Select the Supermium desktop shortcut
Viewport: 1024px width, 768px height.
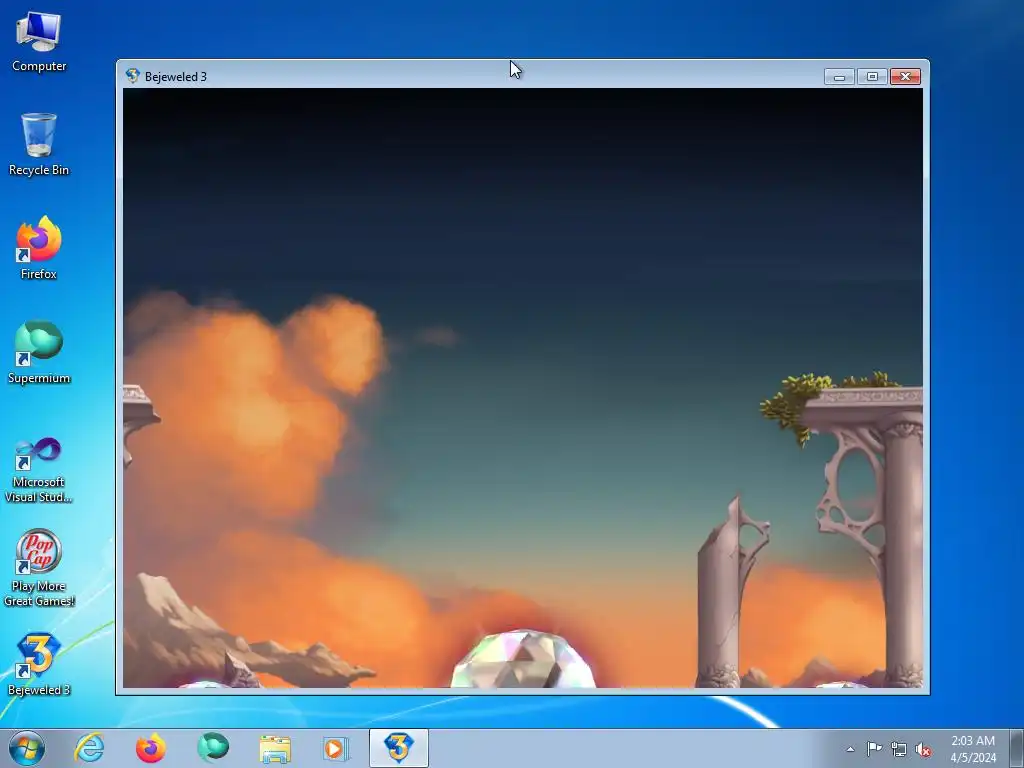coord(39,352)
